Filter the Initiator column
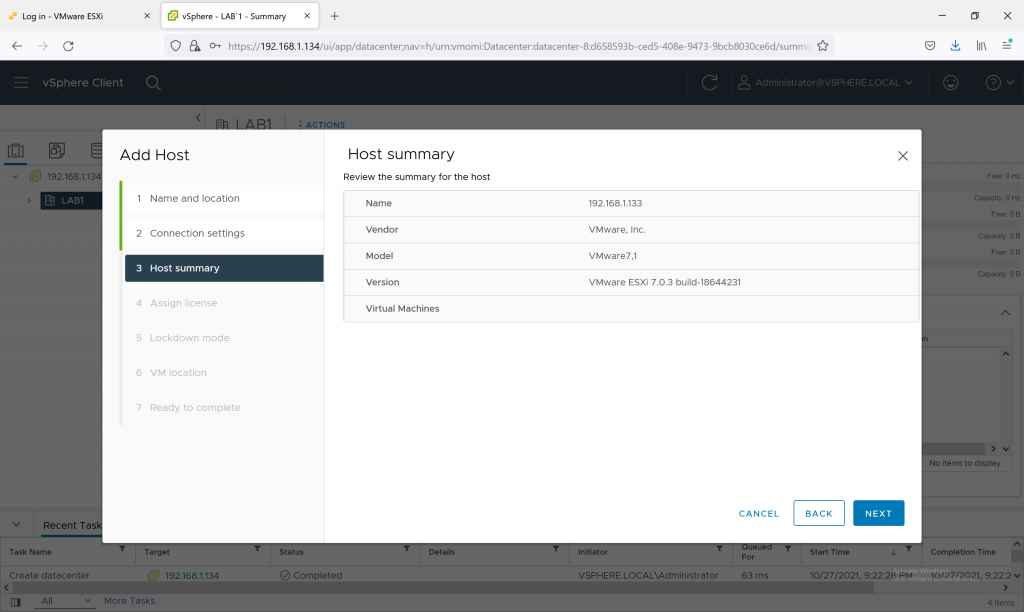 719,549
